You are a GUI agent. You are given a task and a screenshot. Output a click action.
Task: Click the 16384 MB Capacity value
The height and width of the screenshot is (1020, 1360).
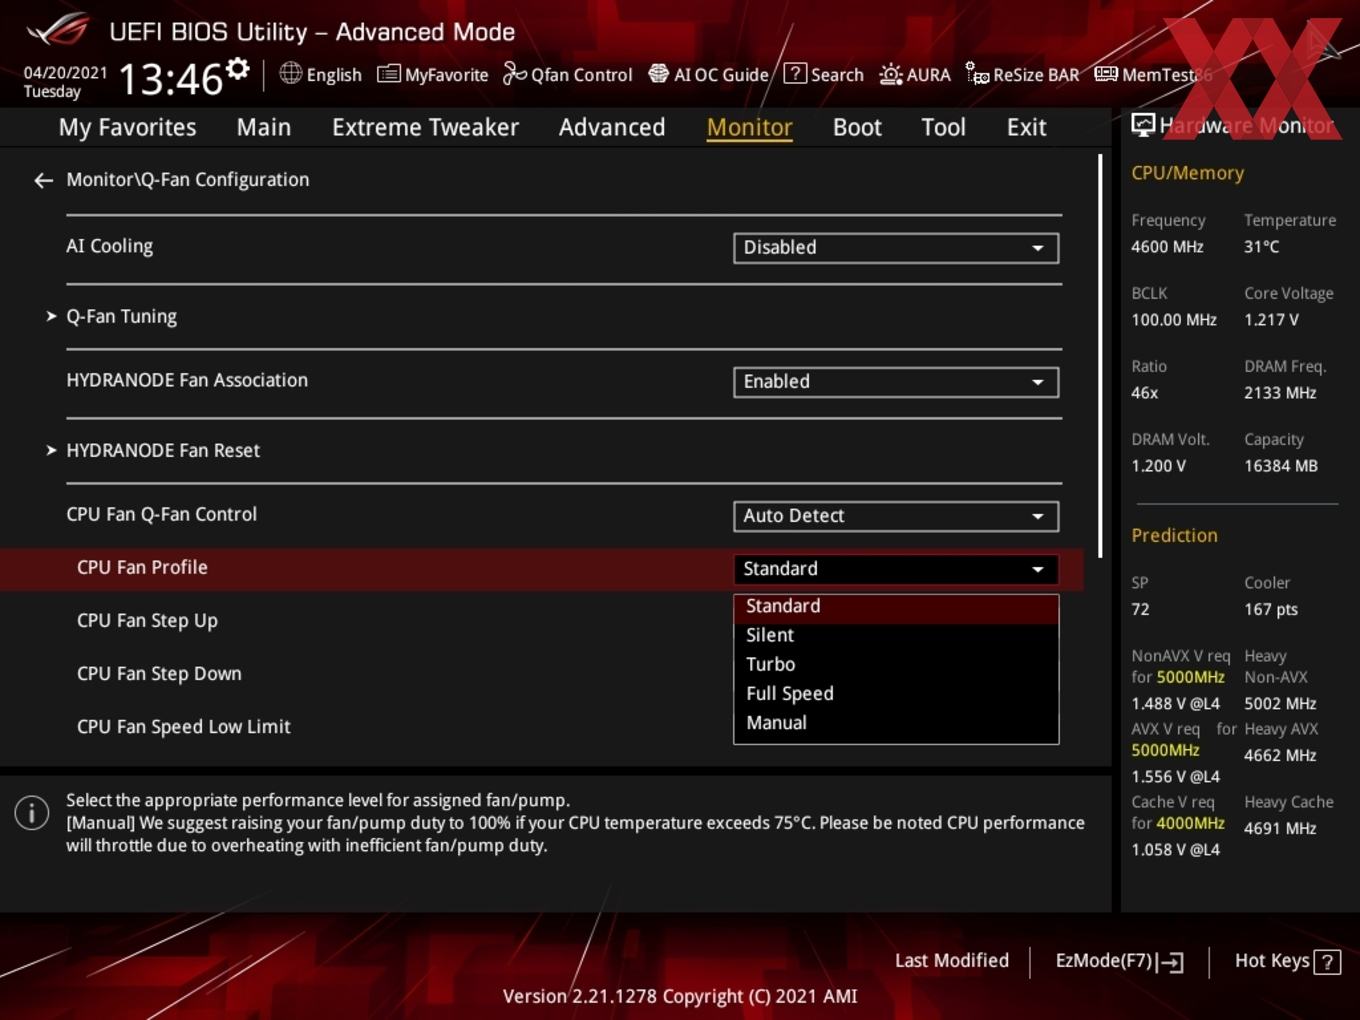1281,466
